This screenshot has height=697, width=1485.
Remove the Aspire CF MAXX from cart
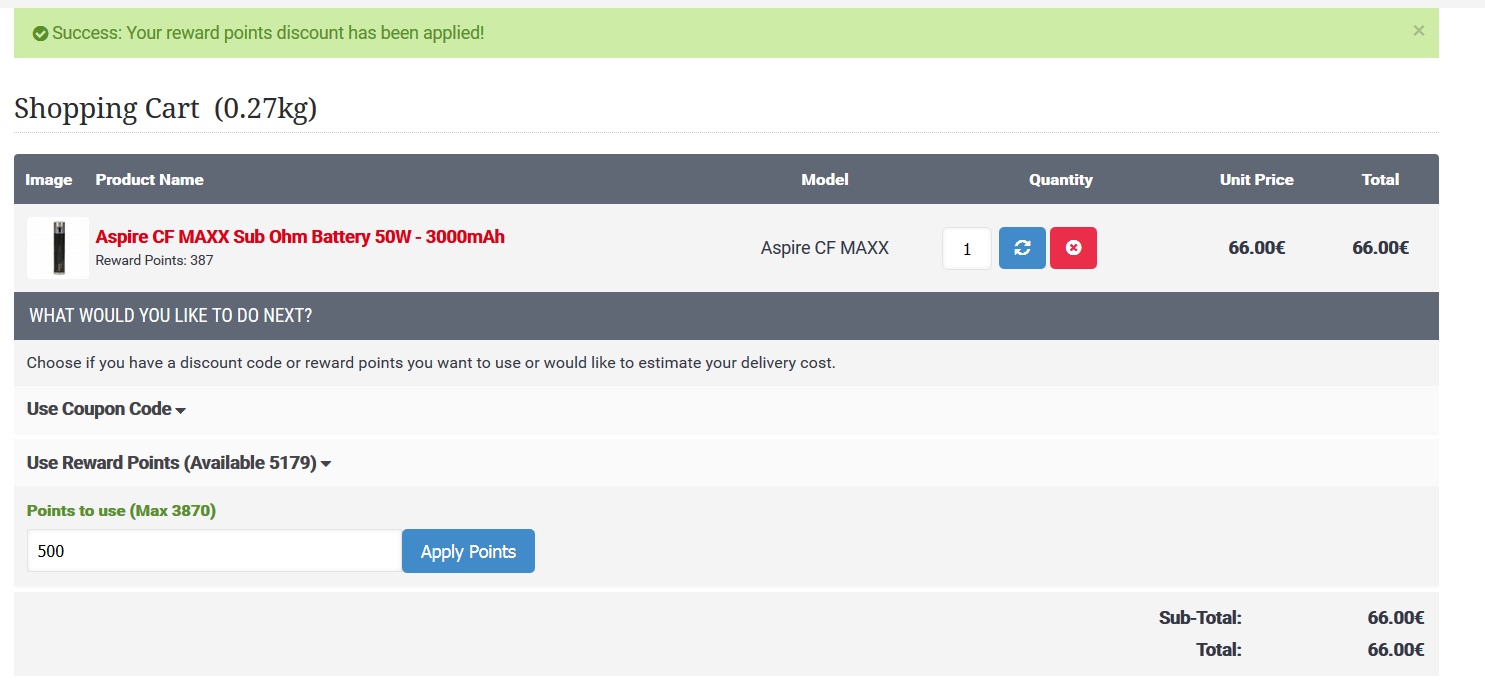pos(1073,248)
